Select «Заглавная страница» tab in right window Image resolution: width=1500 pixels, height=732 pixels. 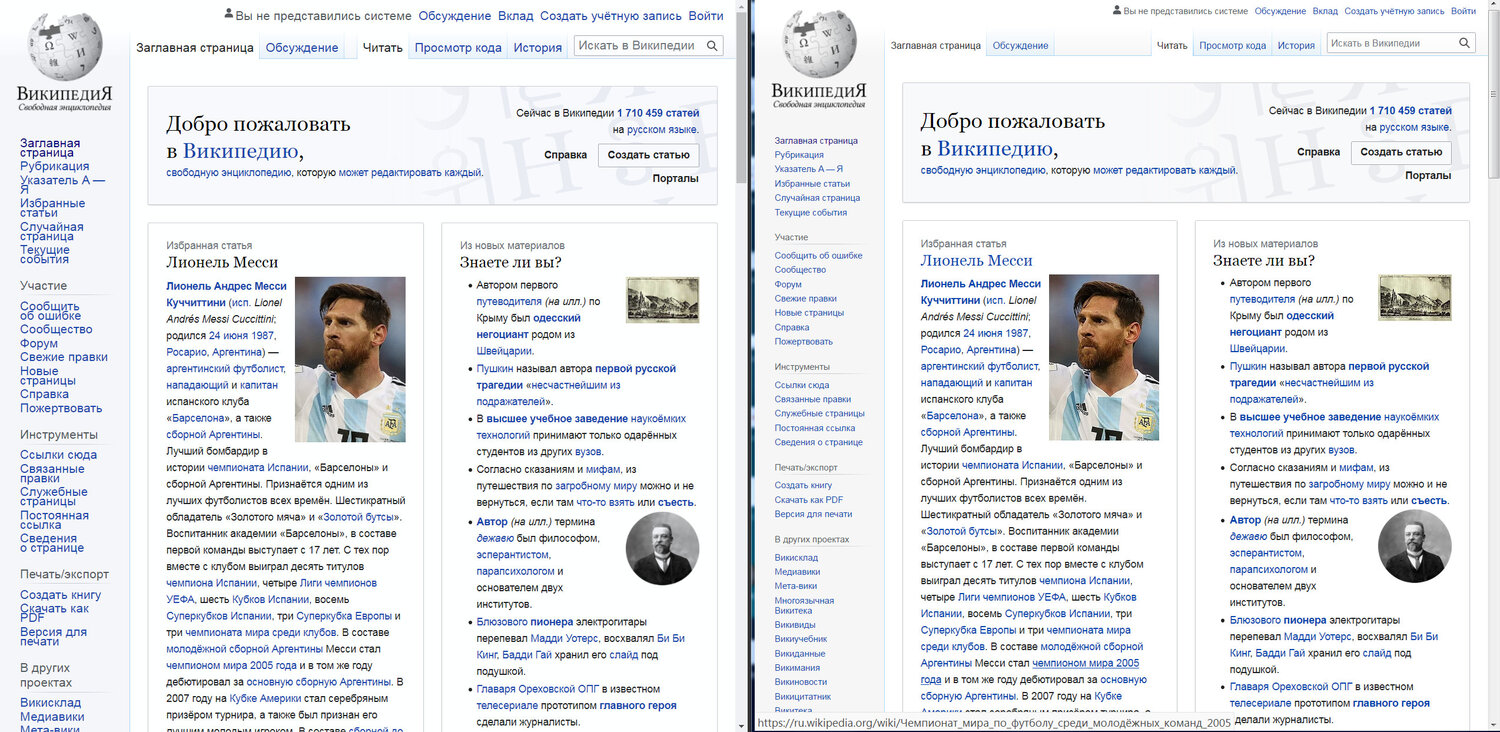[934, 45]
